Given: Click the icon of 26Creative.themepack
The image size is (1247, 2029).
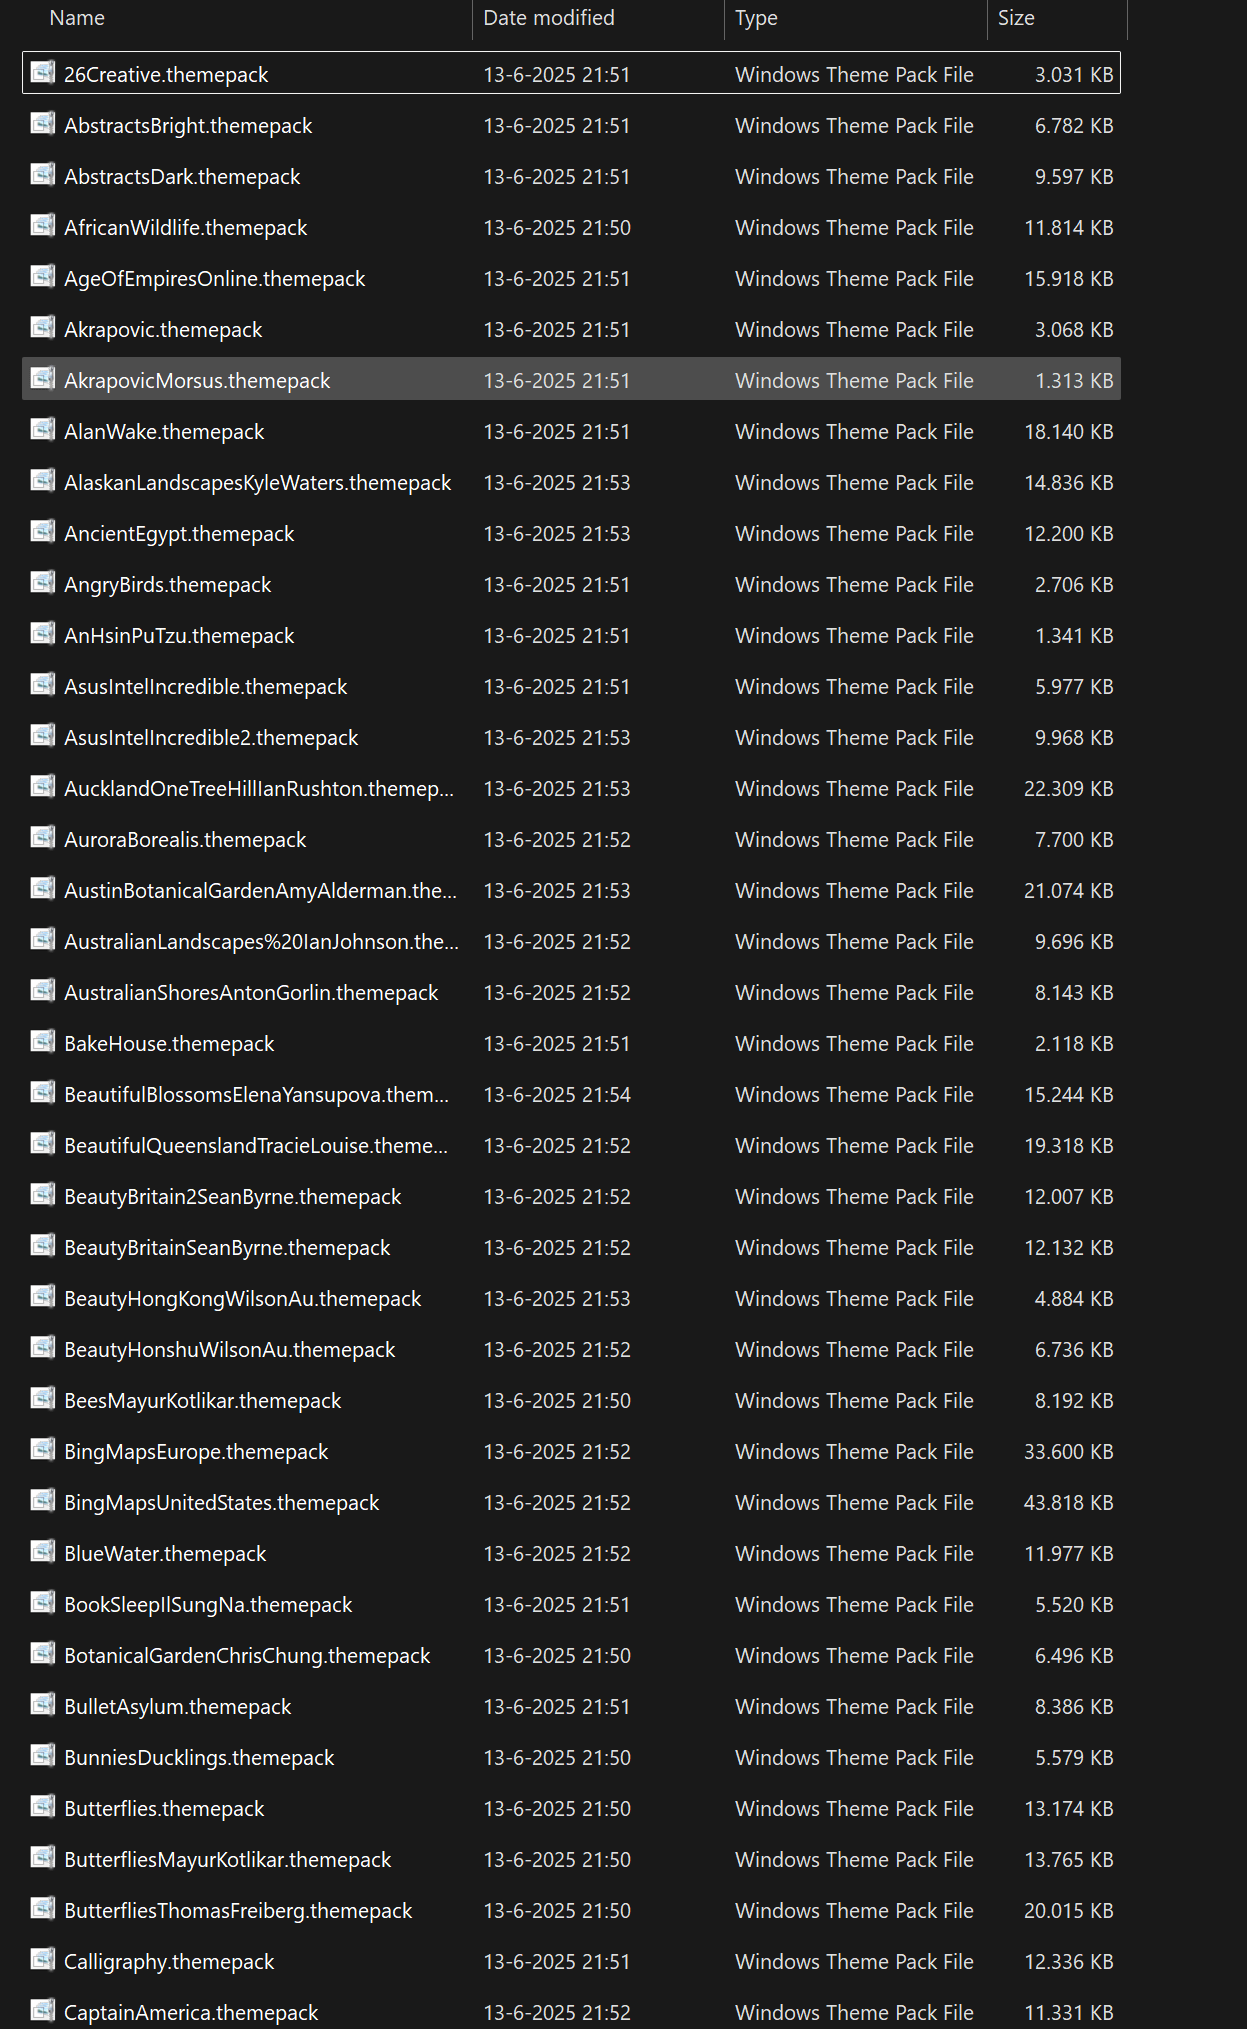Looking at the screenshot, I should click(x=42, y=73).
